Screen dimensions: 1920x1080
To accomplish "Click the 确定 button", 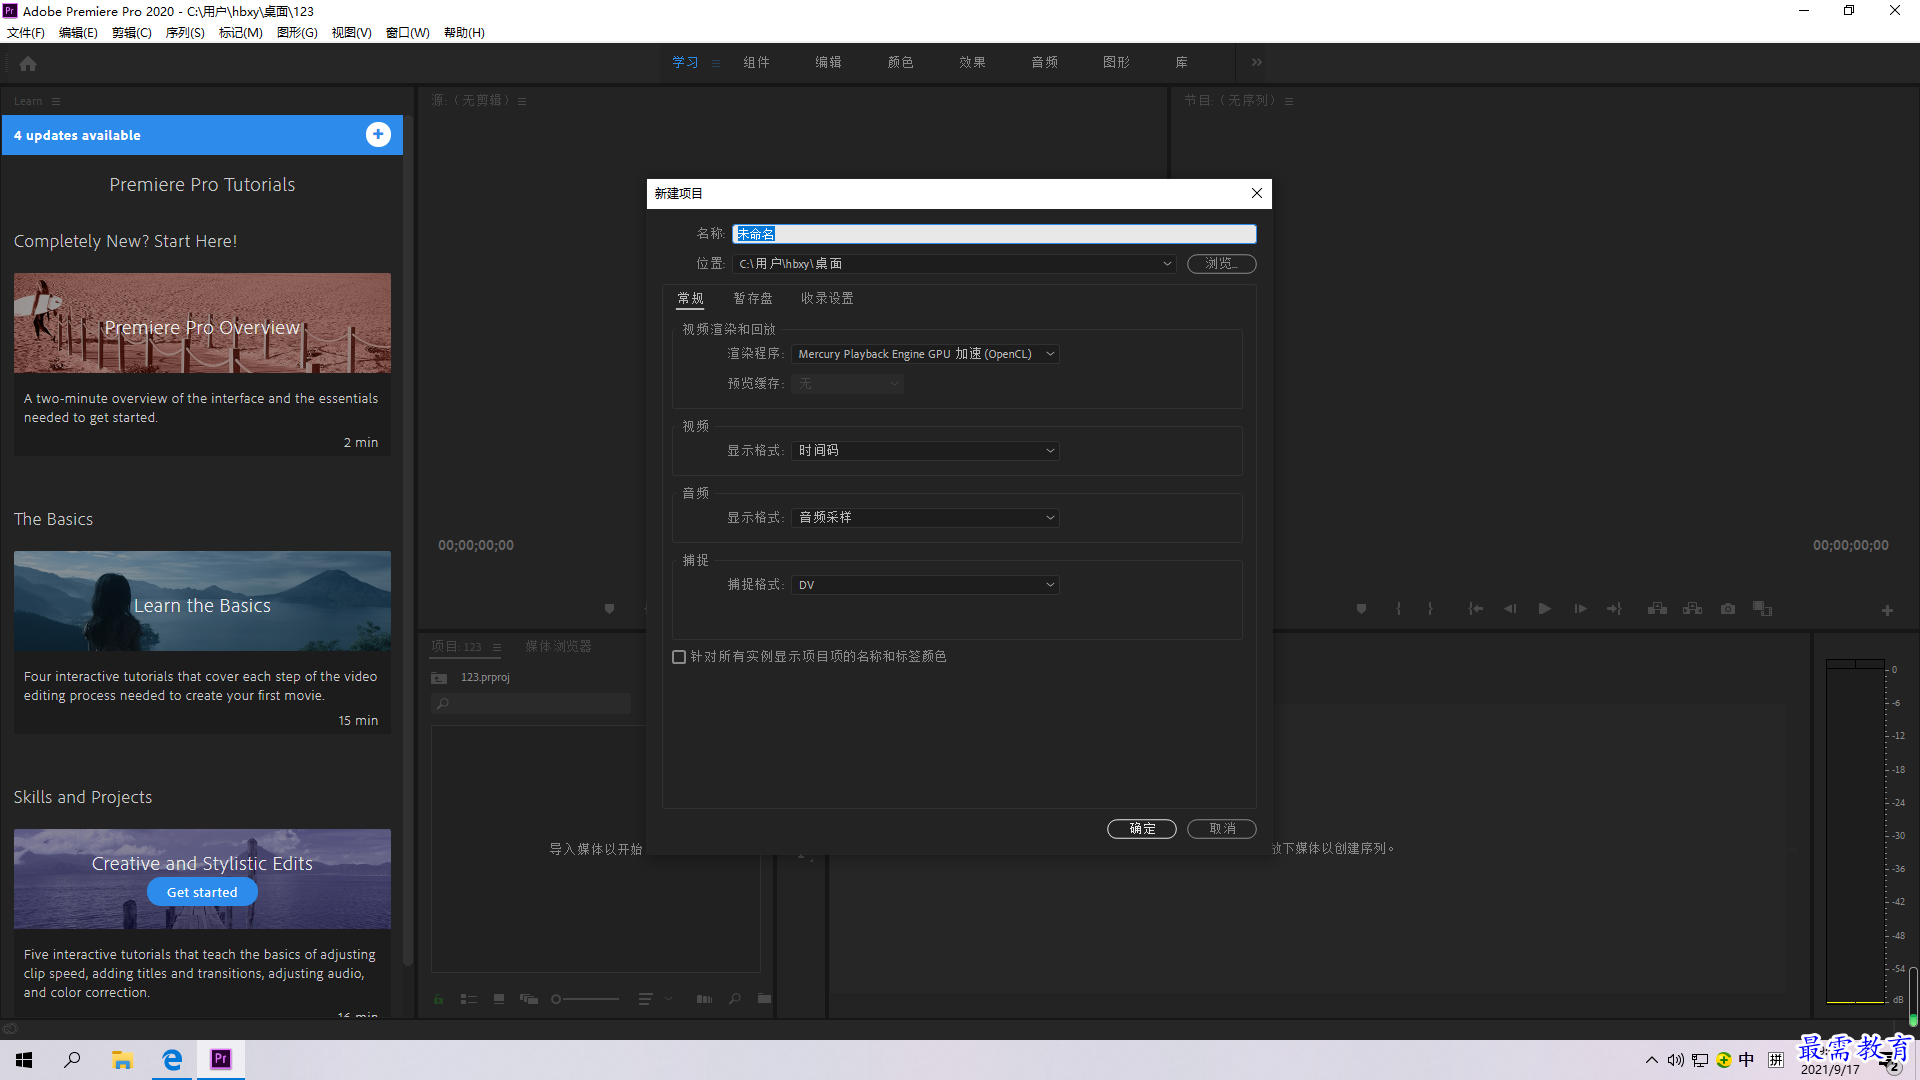I will pyautogui.click(x=1142, y=829).
